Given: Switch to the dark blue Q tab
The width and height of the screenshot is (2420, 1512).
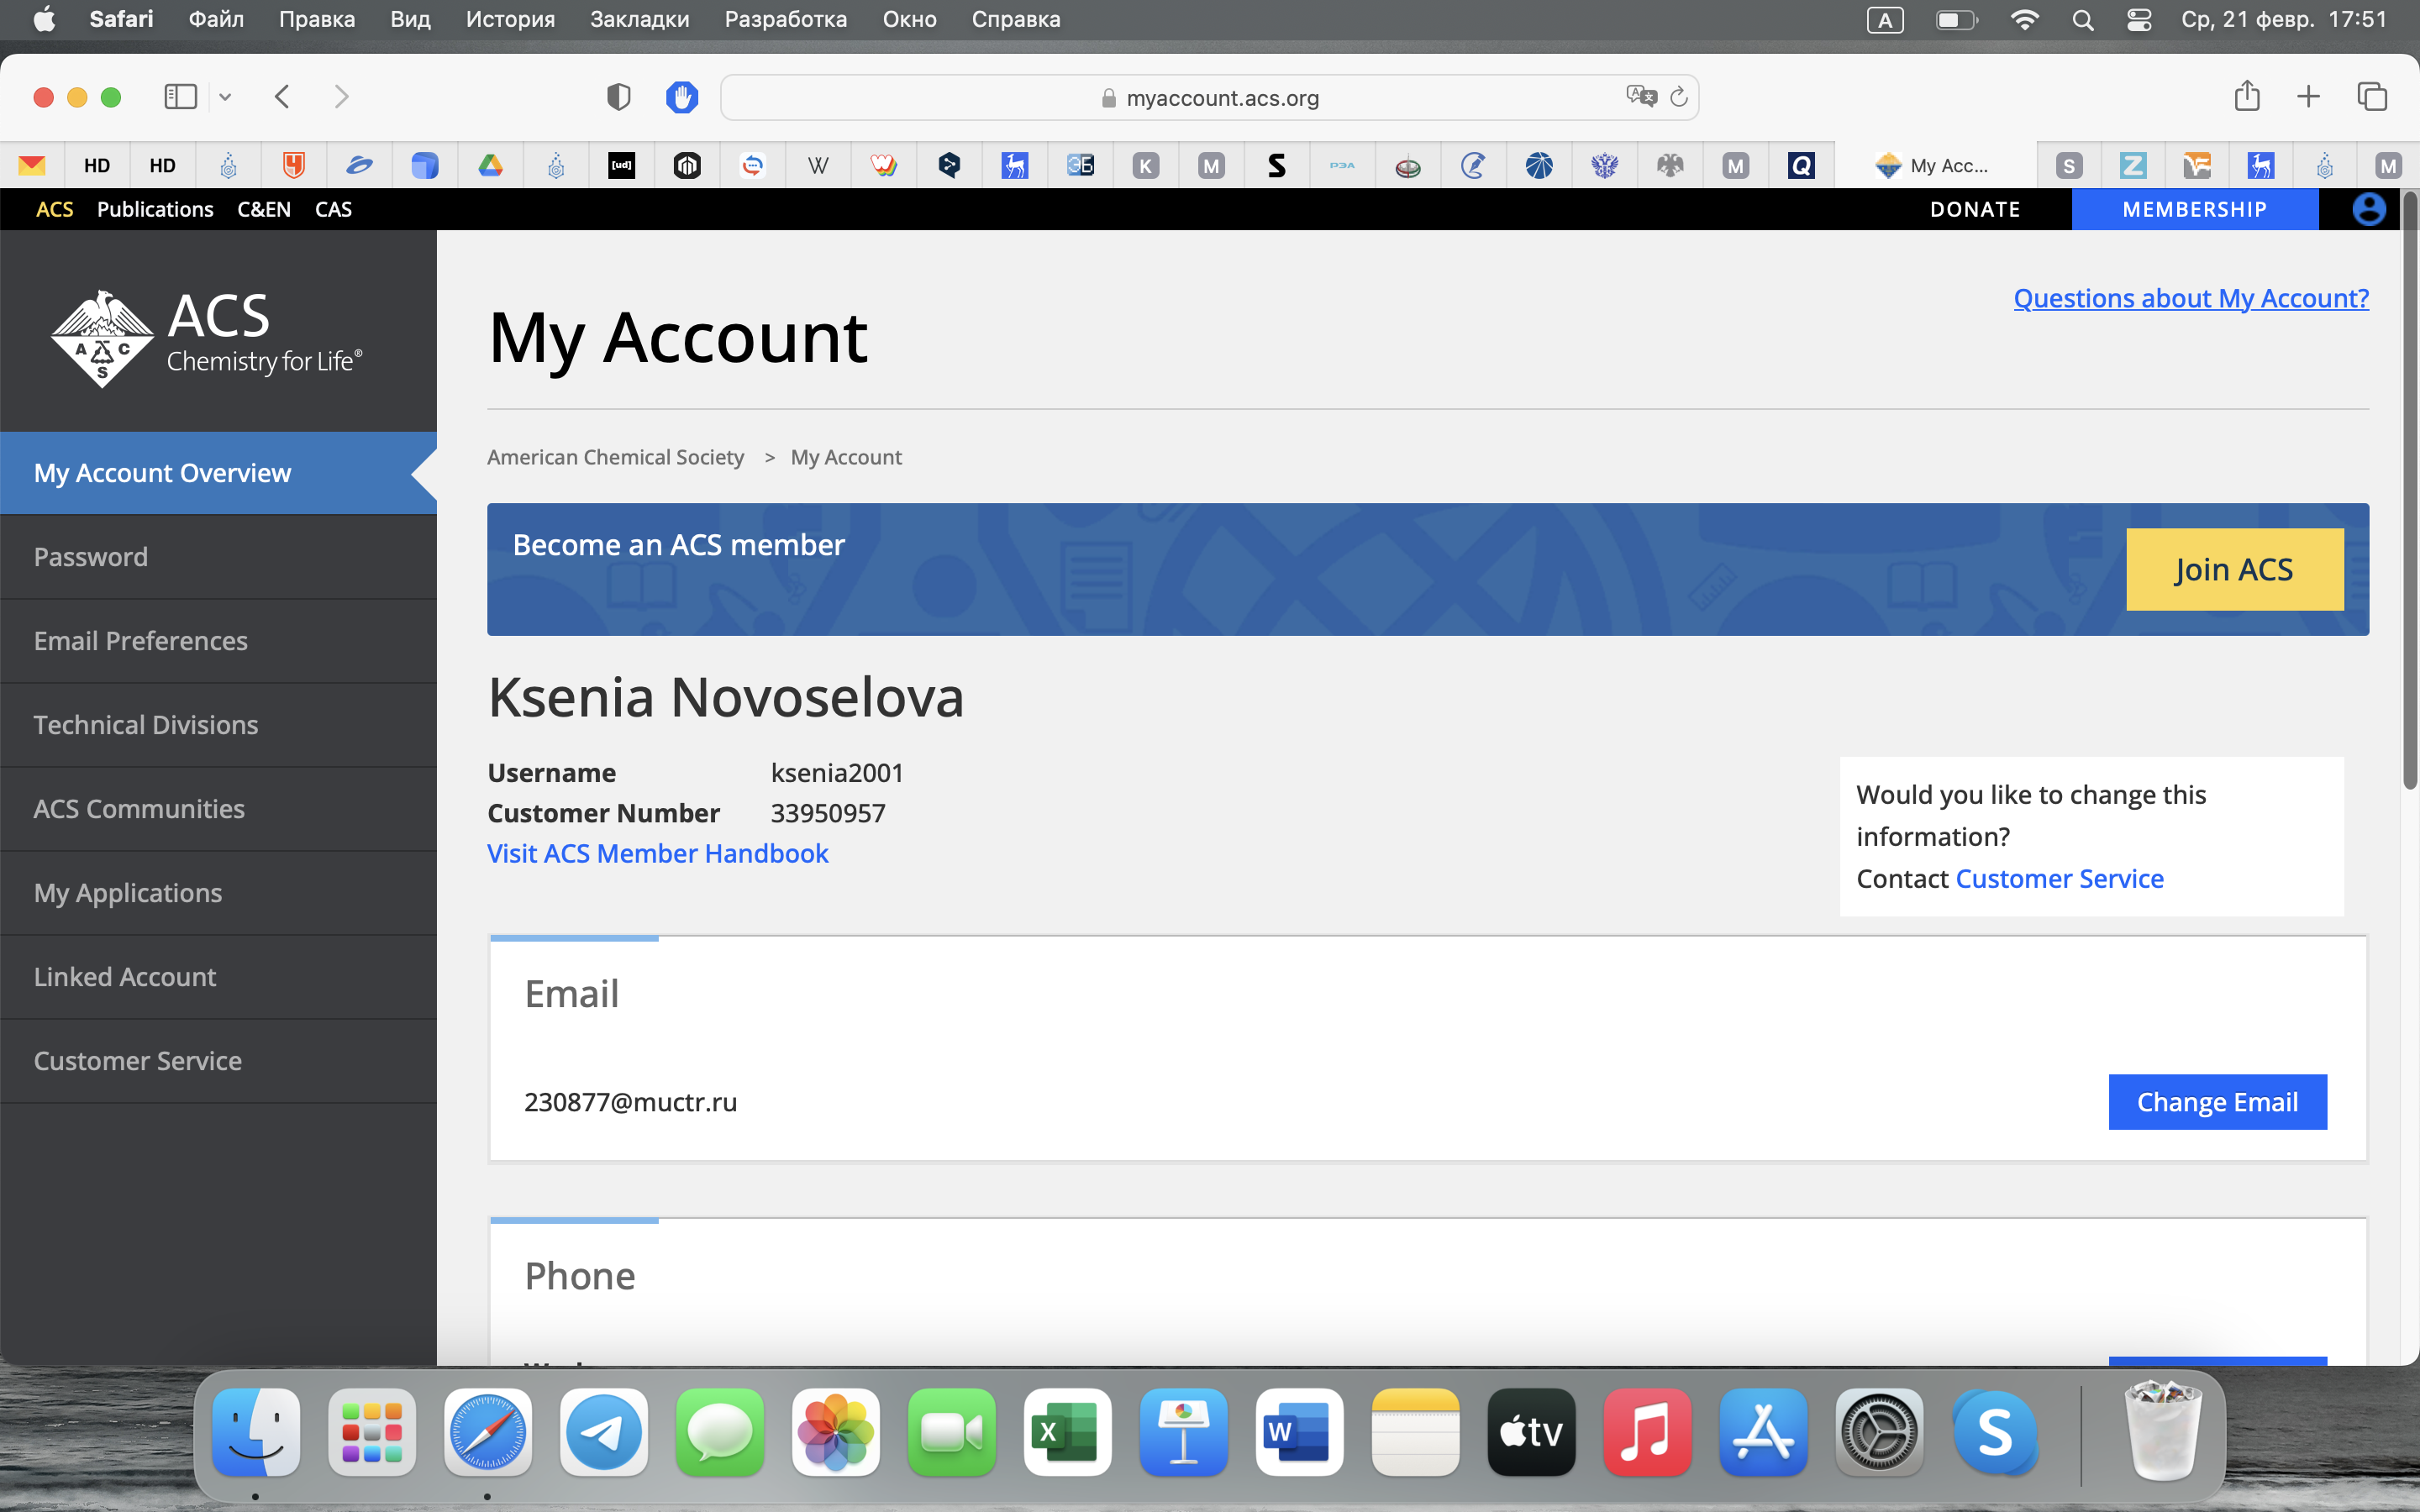Looking at the screenshot, I should click(x=1801, y=165).
